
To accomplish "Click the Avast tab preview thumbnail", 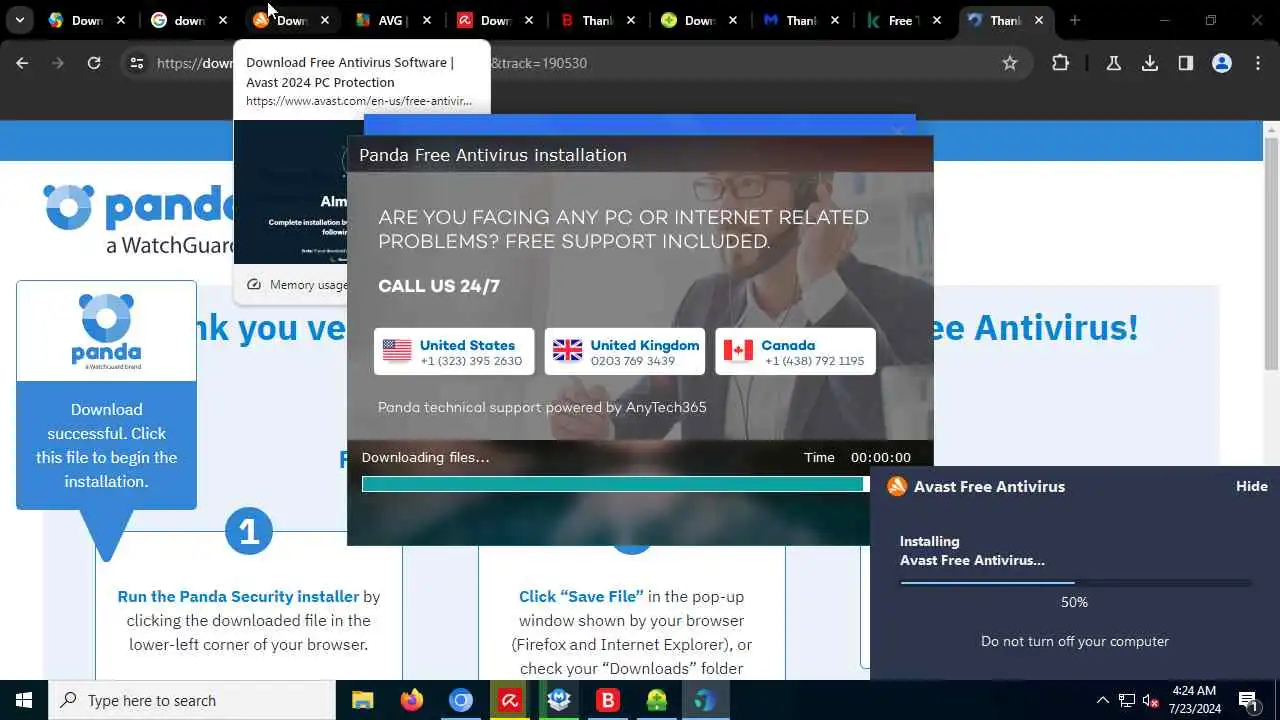I will (290, 190).
